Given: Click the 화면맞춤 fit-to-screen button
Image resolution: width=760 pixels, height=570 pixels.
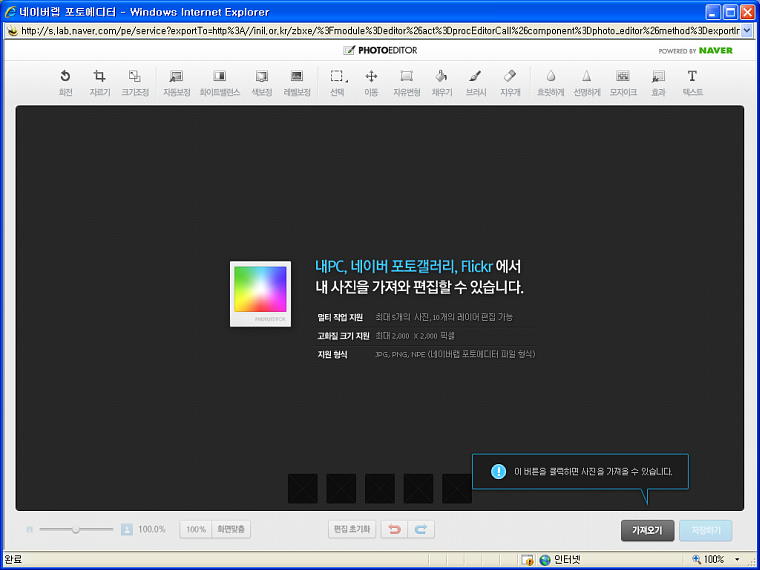Looking at the screenshot, I should click(231, 529).
